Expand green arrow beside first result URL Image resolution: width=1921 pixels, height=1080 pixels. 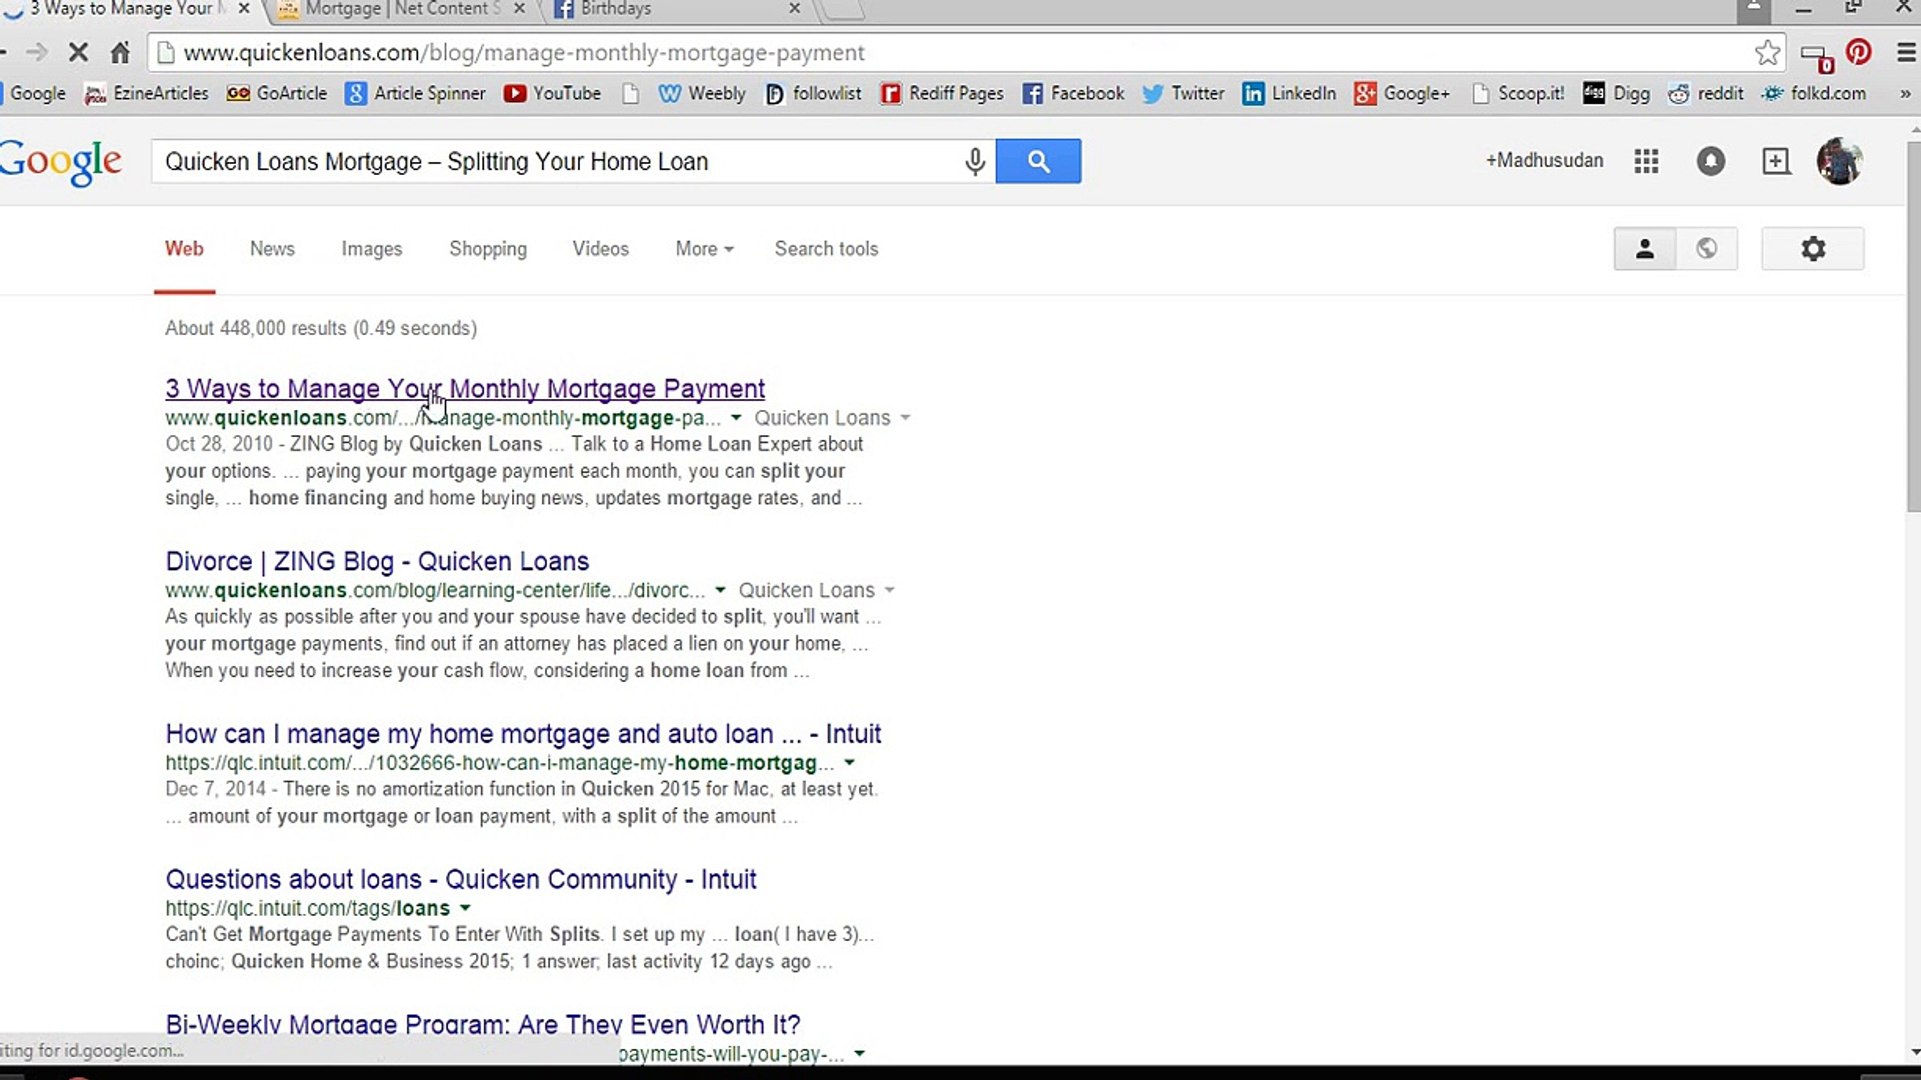tap(736, 418)
